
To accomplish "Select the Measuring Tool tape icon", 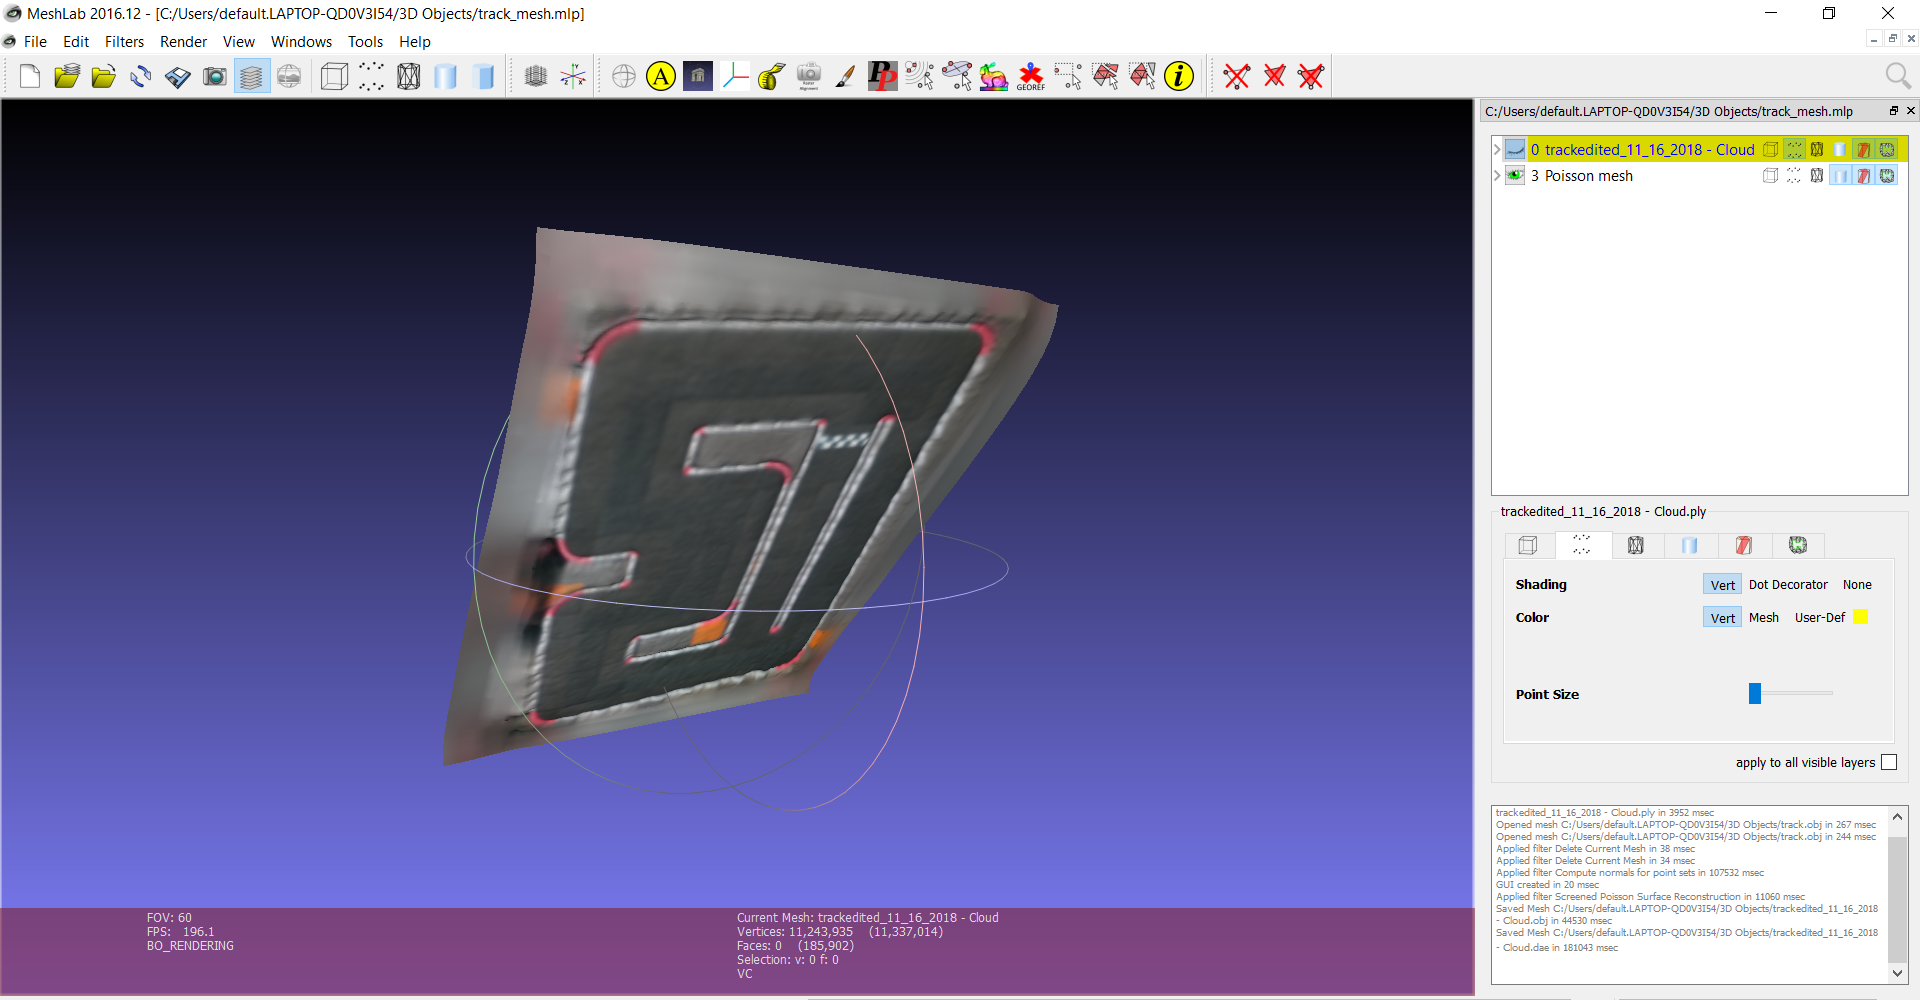I will 771,77.
